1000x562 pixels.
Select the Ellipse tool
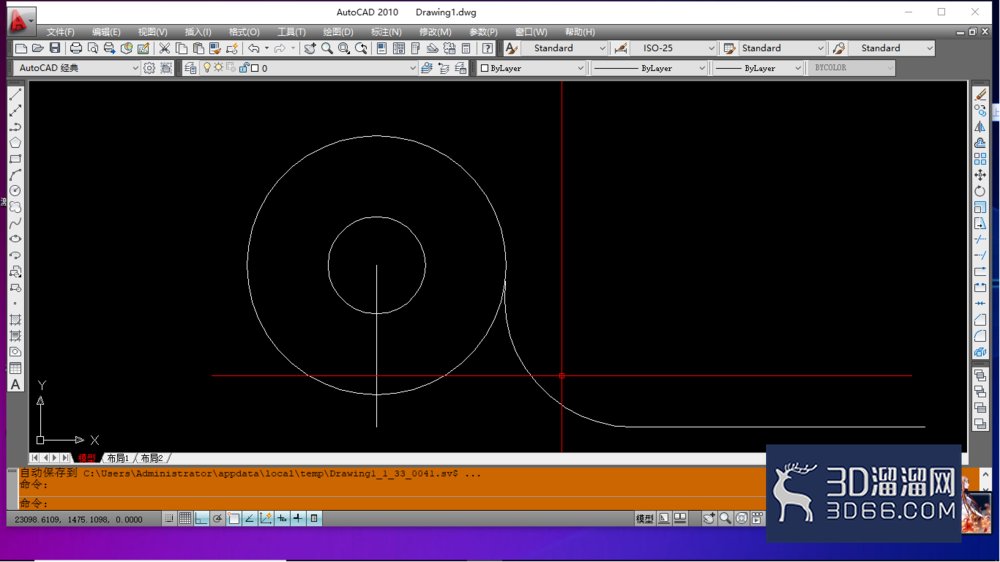pos(15,239)
